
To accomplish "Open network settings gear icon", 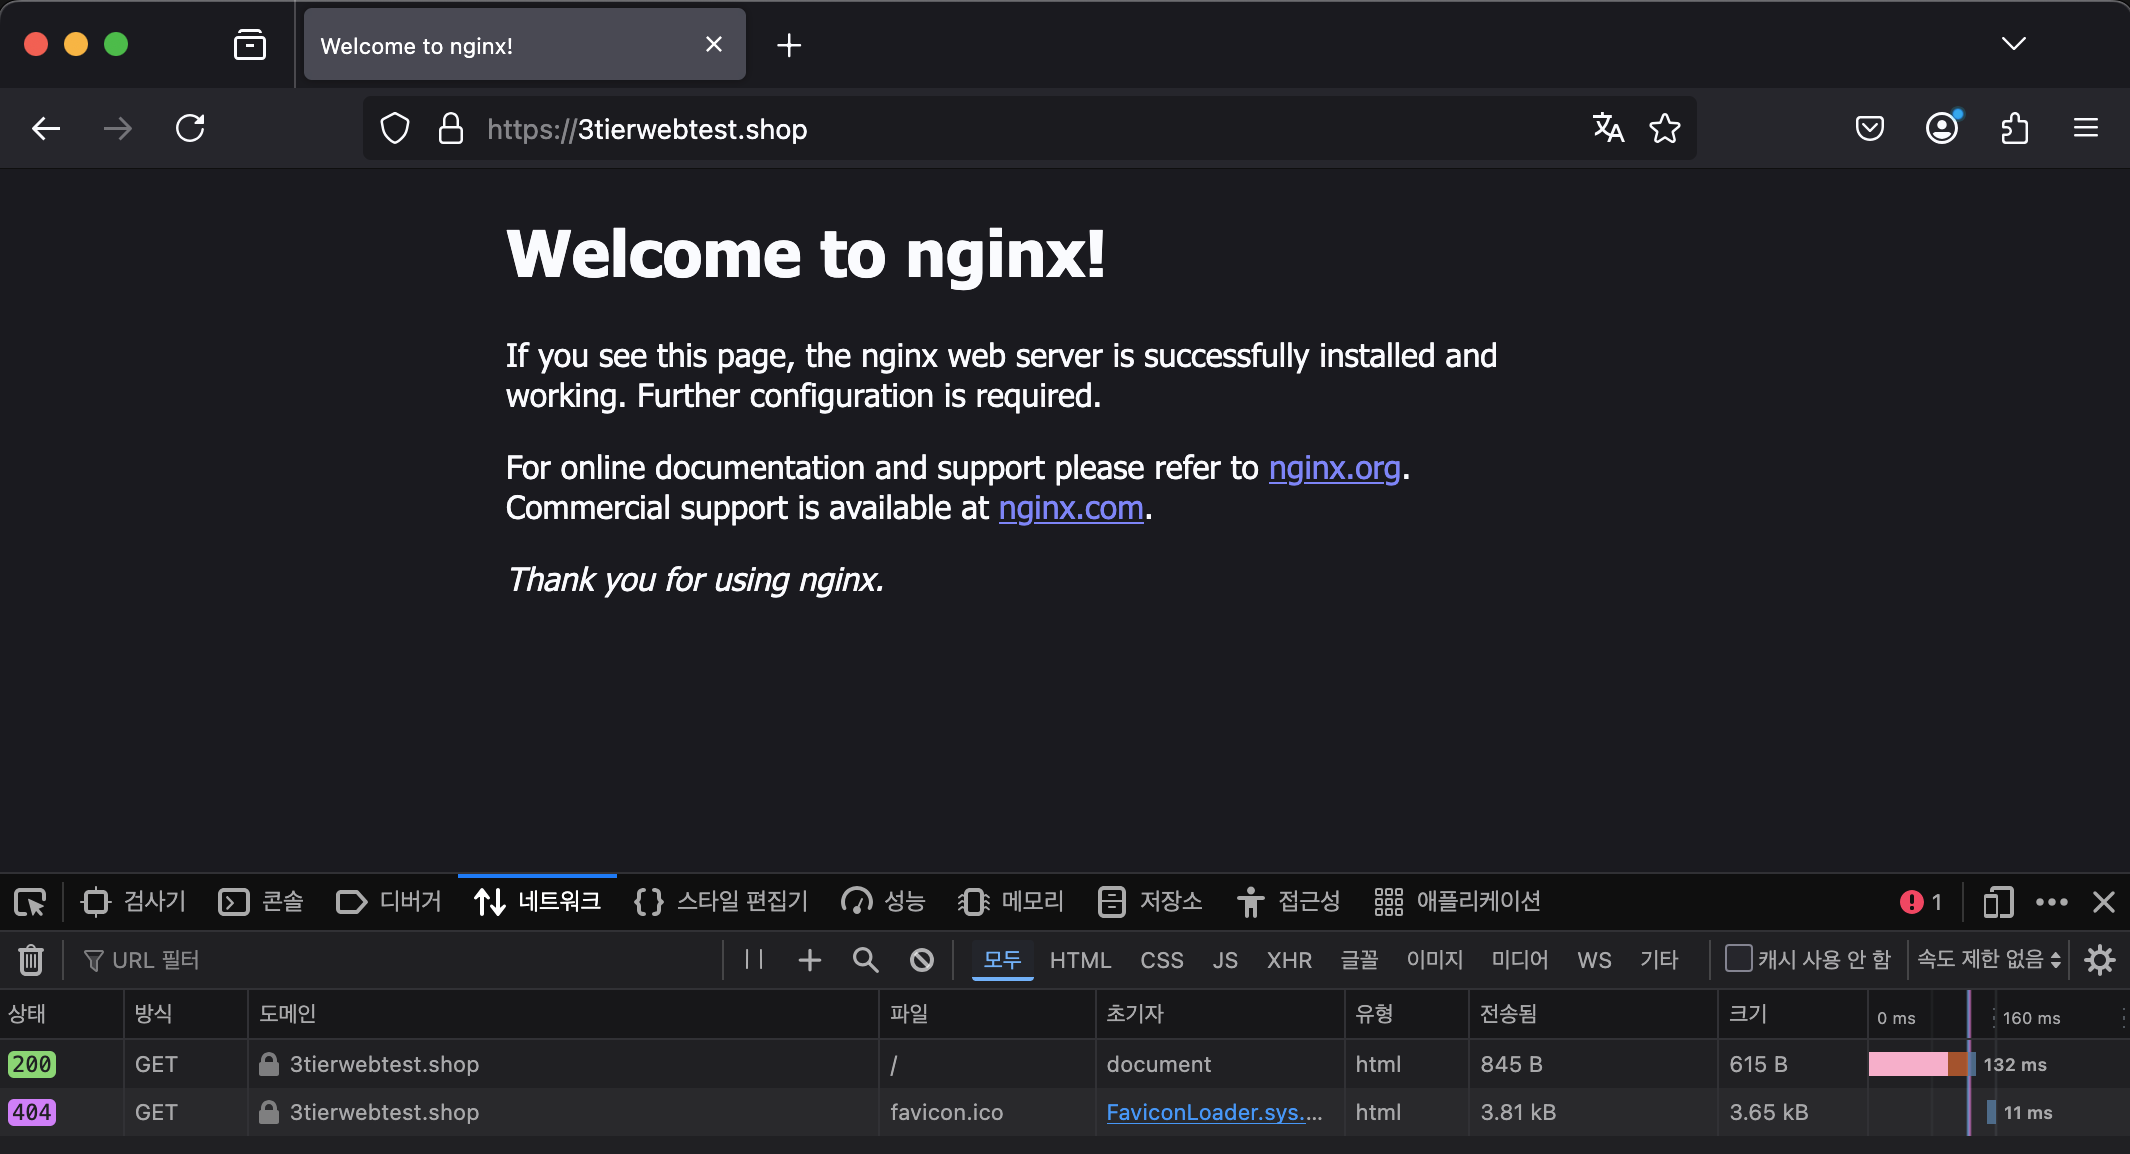I will point(2100,960).
